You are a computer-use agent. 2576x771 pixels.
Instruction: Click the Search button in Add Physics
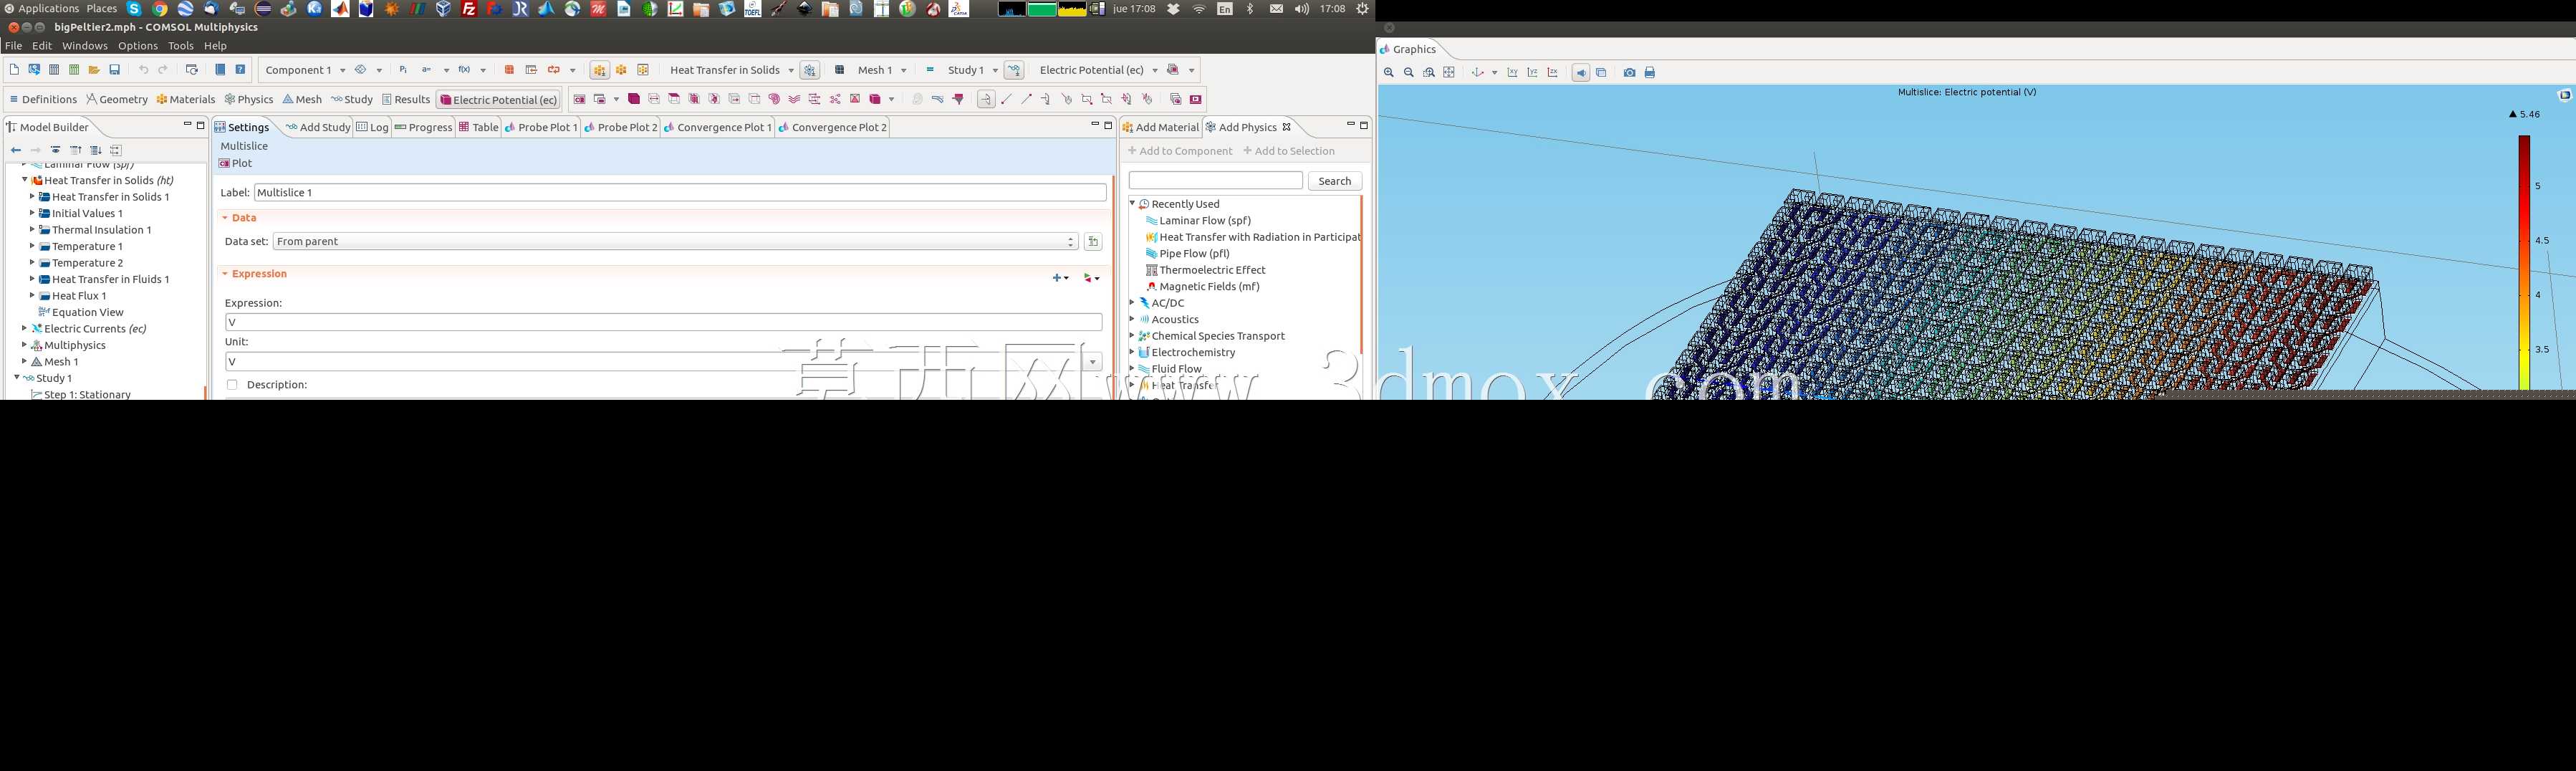tap(1335, 181)
